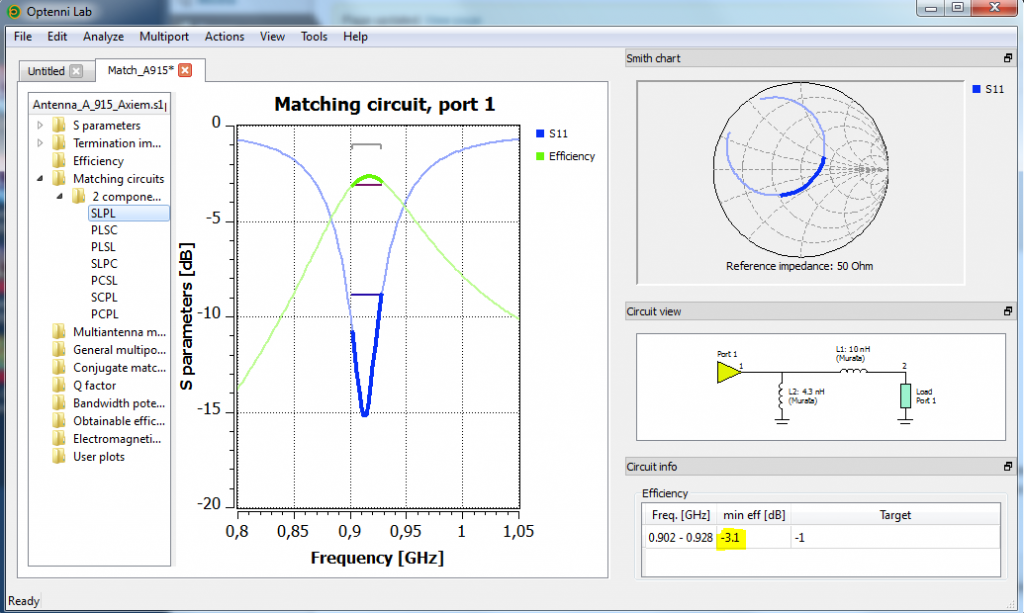Click the highlighted -3.1 efficiency value
The width and height of the screenshot is (1024, 613).
tap(731, 537)
